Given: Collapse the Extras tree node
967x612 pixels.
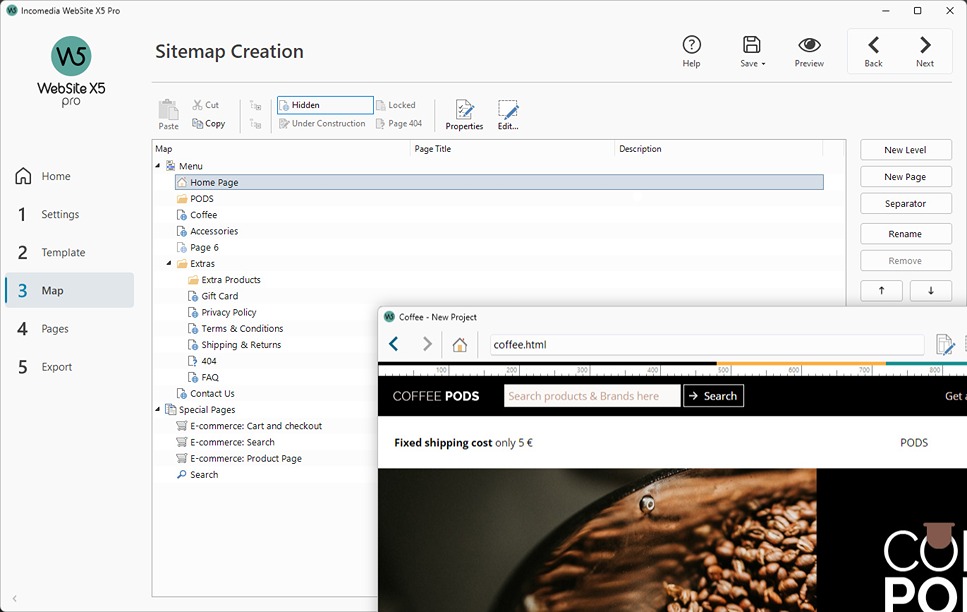Looking at the screenshot, I should pos(167,263).
